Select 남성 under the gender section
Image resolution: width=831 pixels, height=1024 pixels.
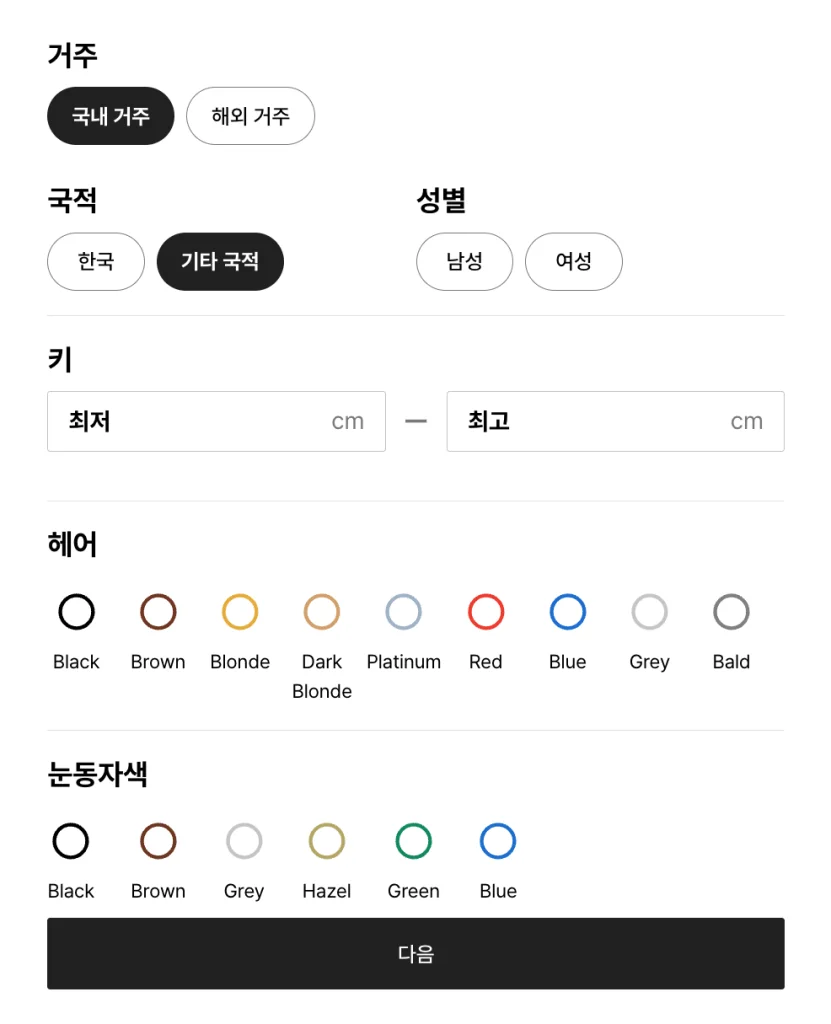(x=464, y=261)
